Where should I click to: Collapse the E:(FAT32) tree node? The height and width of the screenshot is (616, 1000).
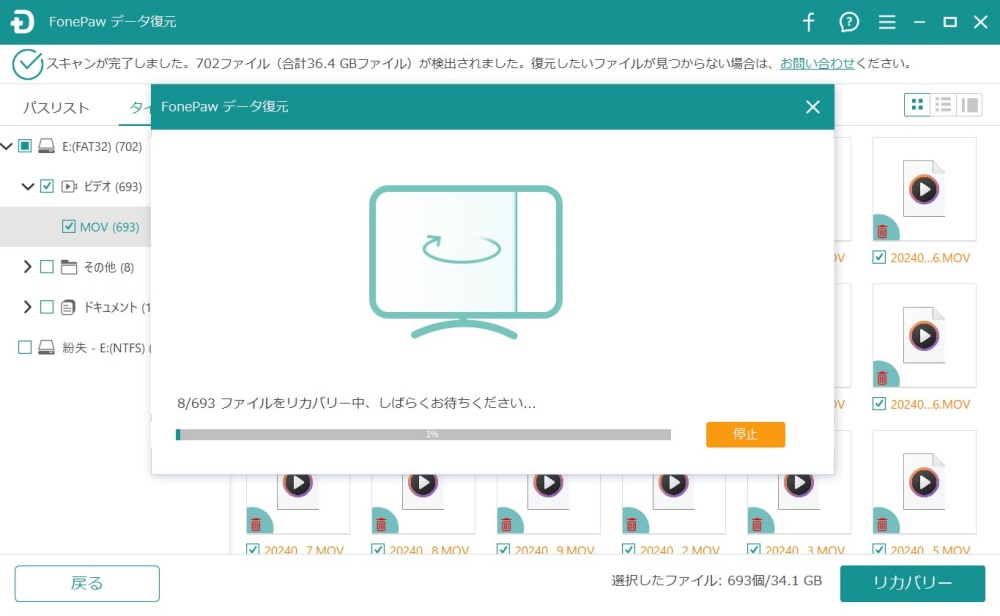(x=6, y=146)
